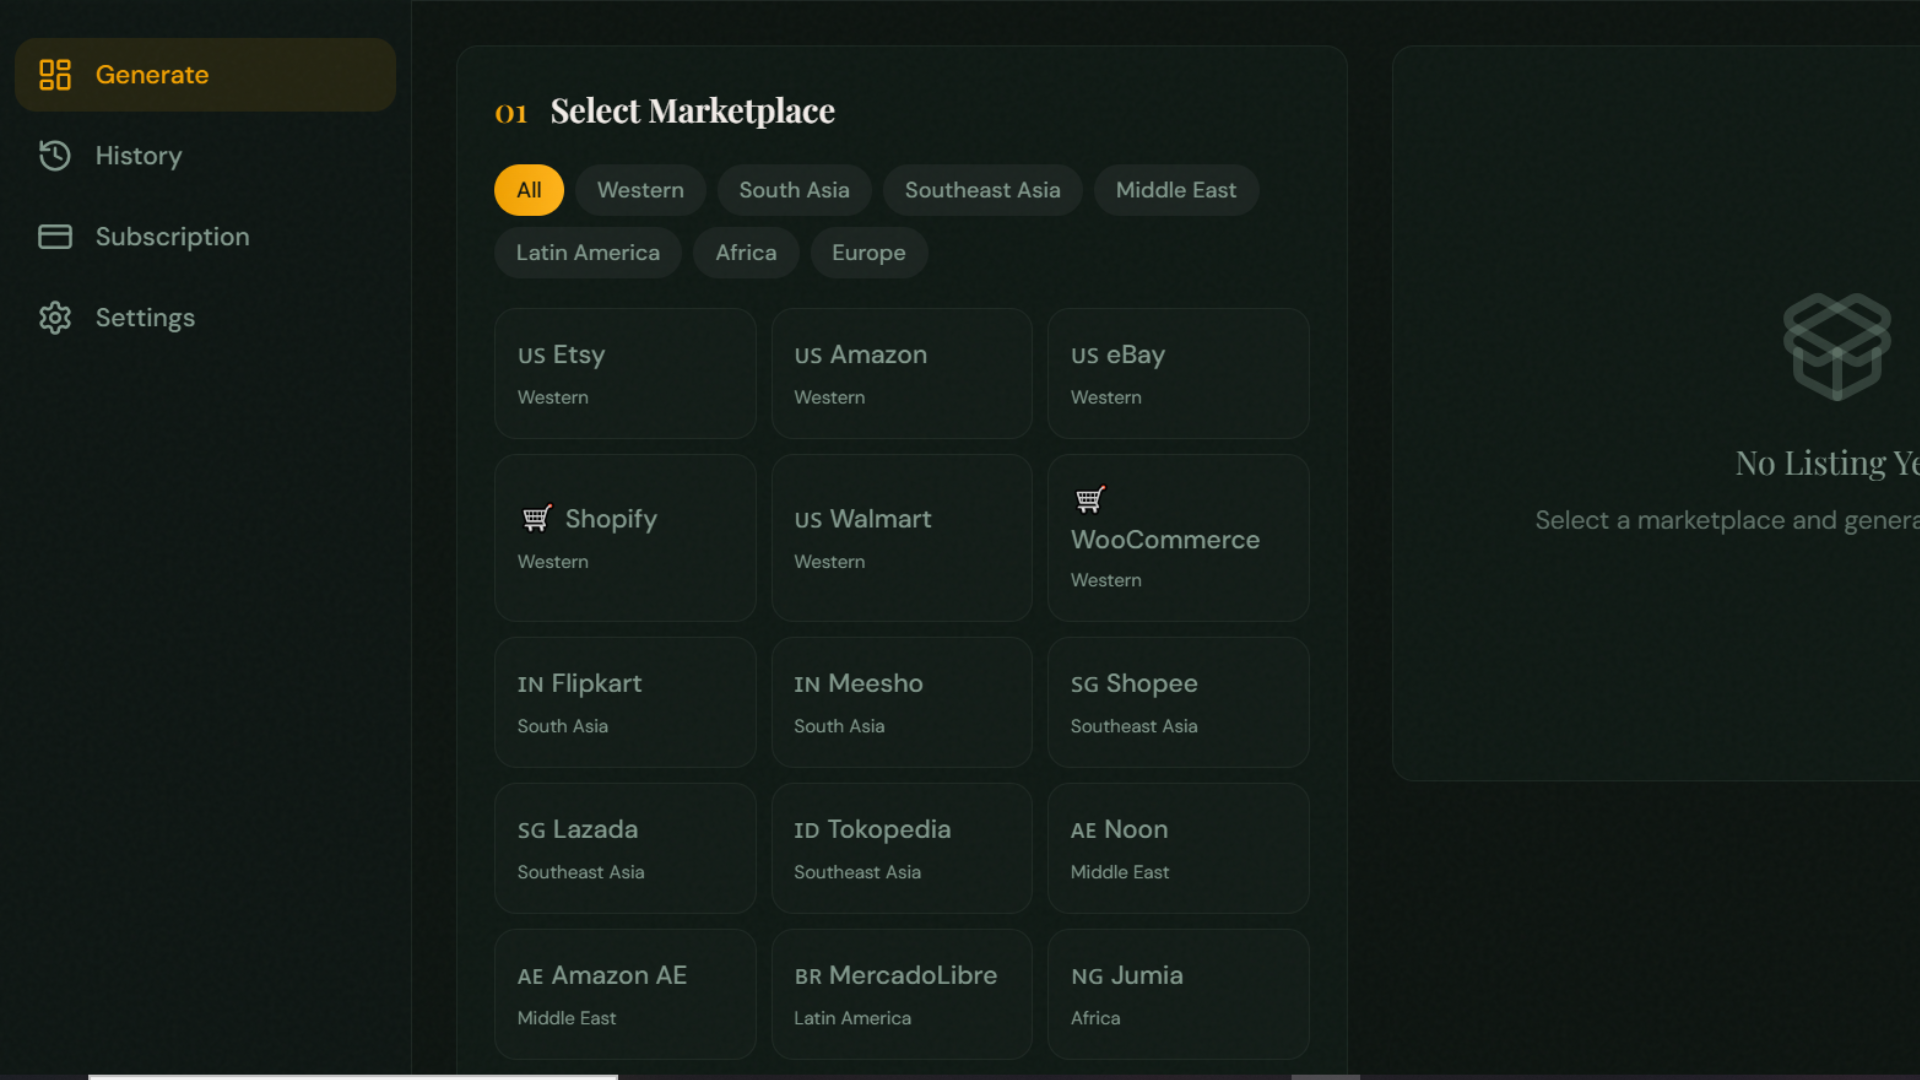Switch to the Subscription section

pos(172,237)
